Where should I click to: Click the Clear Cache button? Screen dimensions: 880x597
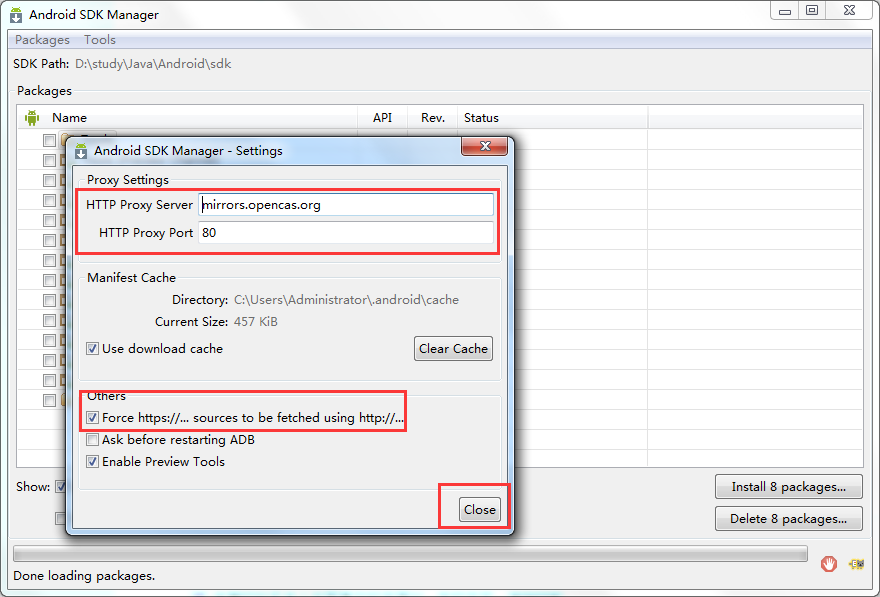tap(453, 348)
